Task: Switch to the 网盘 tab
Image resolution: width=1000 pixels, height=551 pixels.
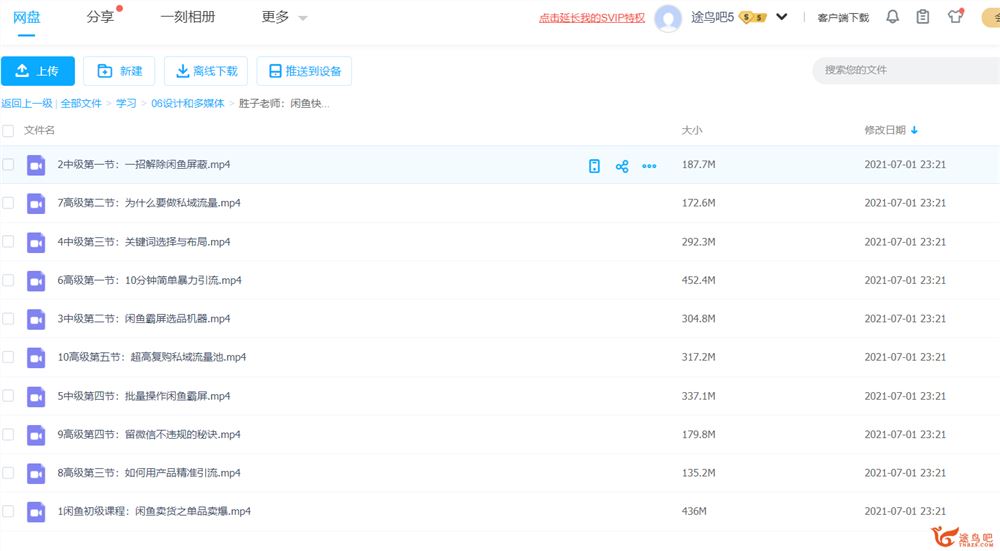Action: pyautogui.click(x=27, y=17)
